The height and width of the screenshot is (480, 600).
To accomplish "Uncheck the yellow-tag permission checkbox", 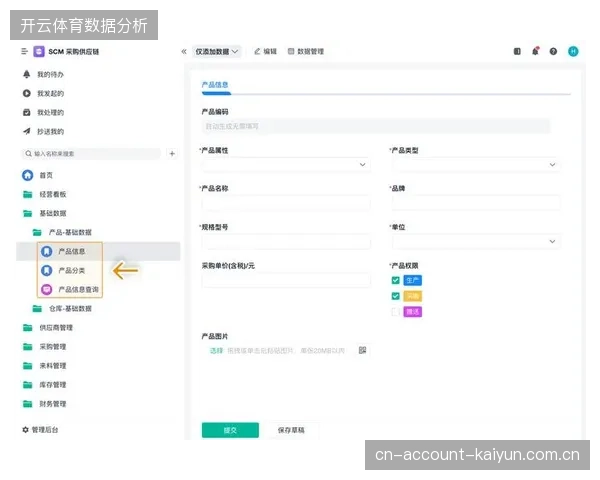I will pos(396,296).
